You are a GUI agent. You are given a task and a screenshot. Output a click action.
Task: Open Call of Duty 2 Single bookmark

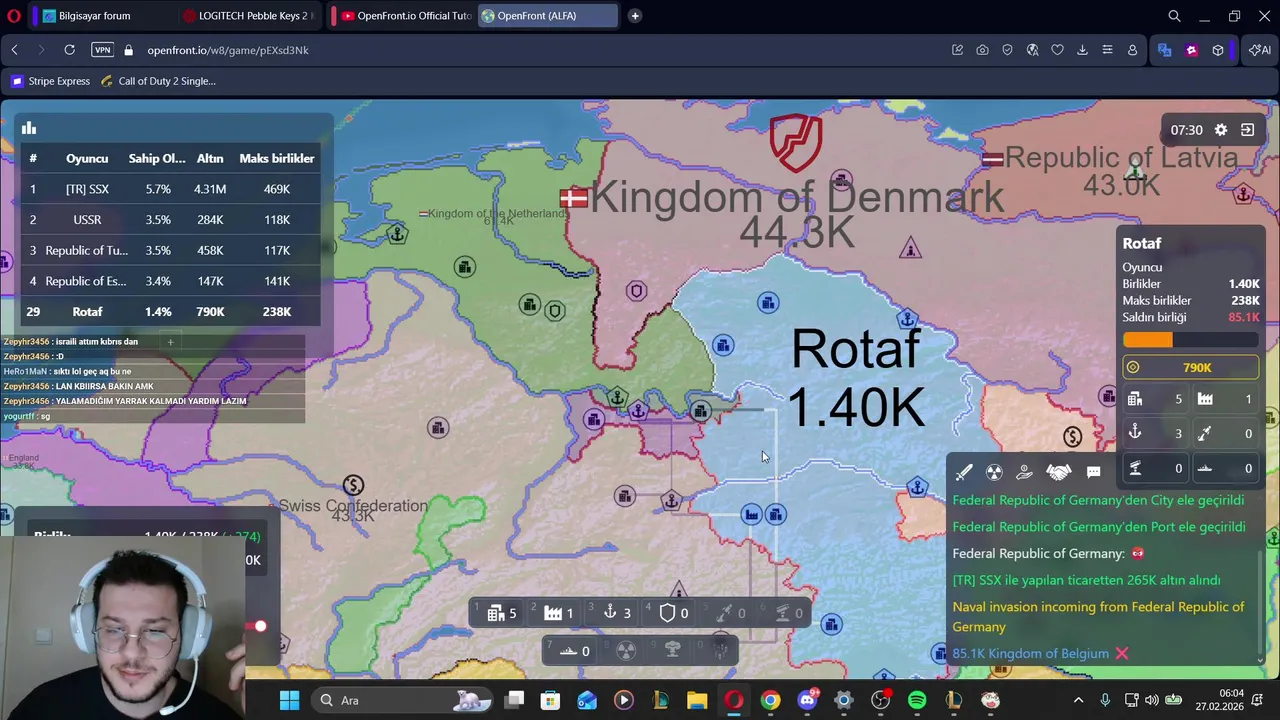coord(158,81)
